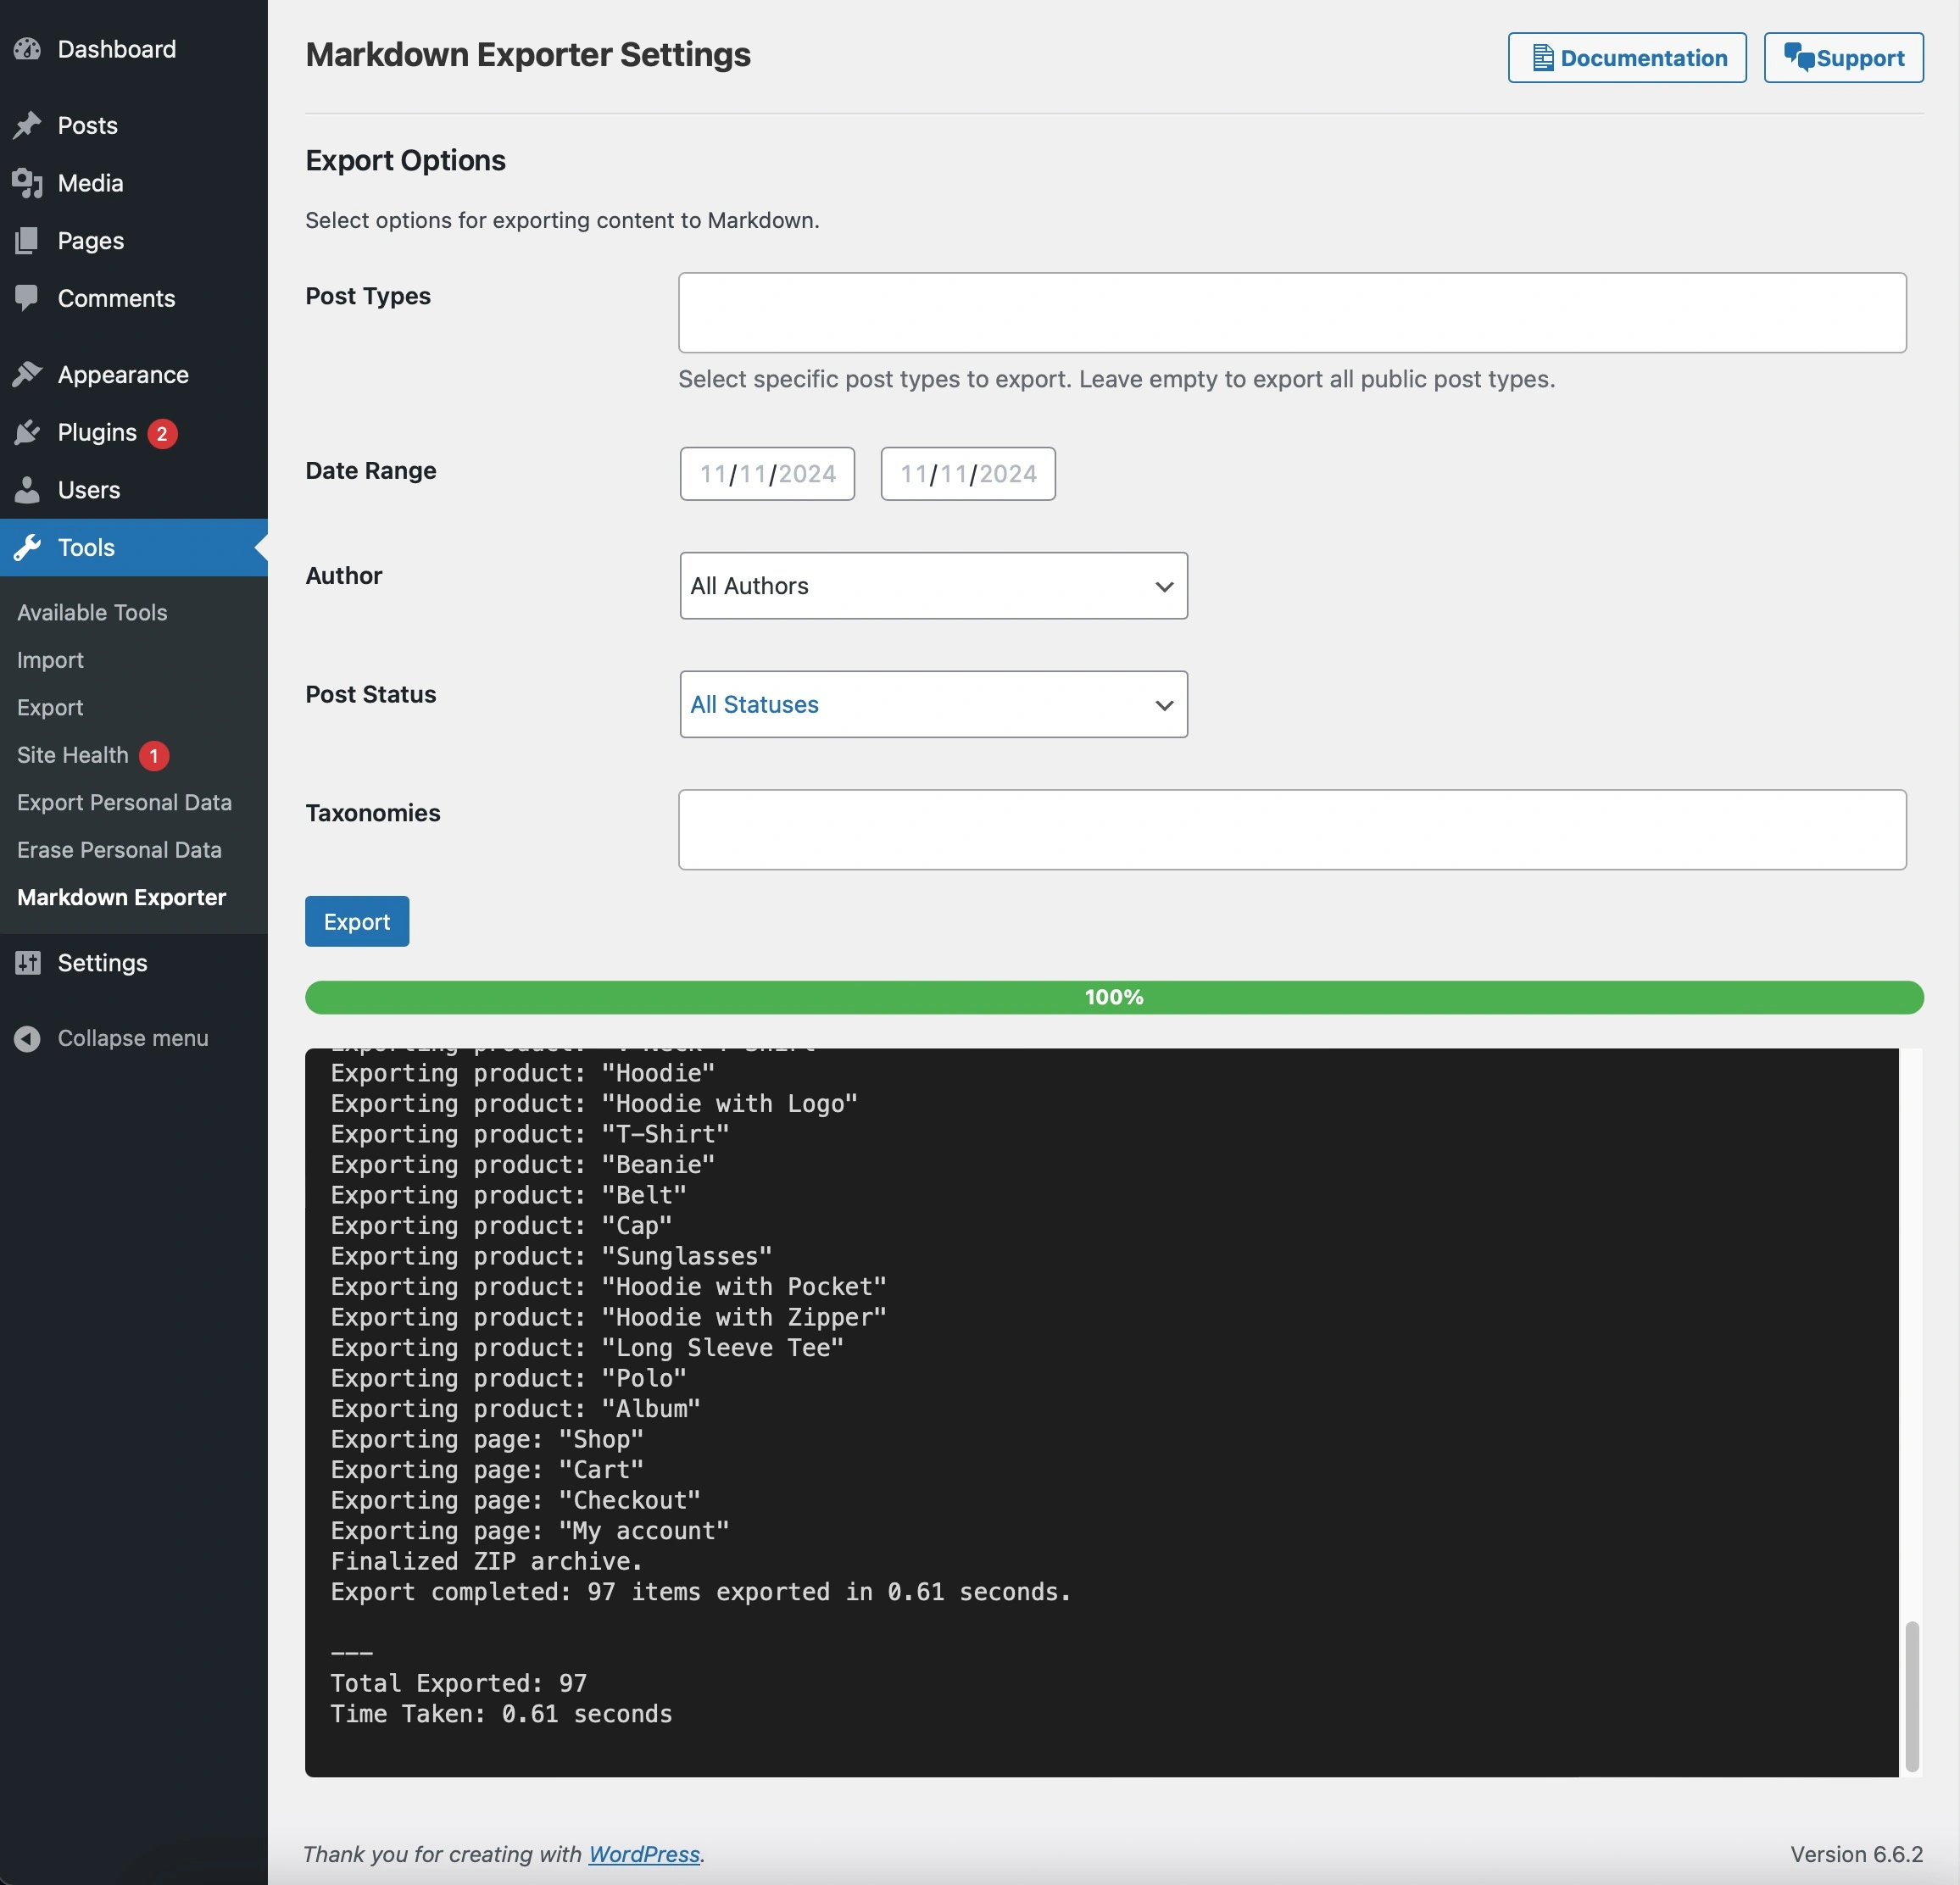
Task: Click log line Exporting page "My account"
Action: (530, 1531)
